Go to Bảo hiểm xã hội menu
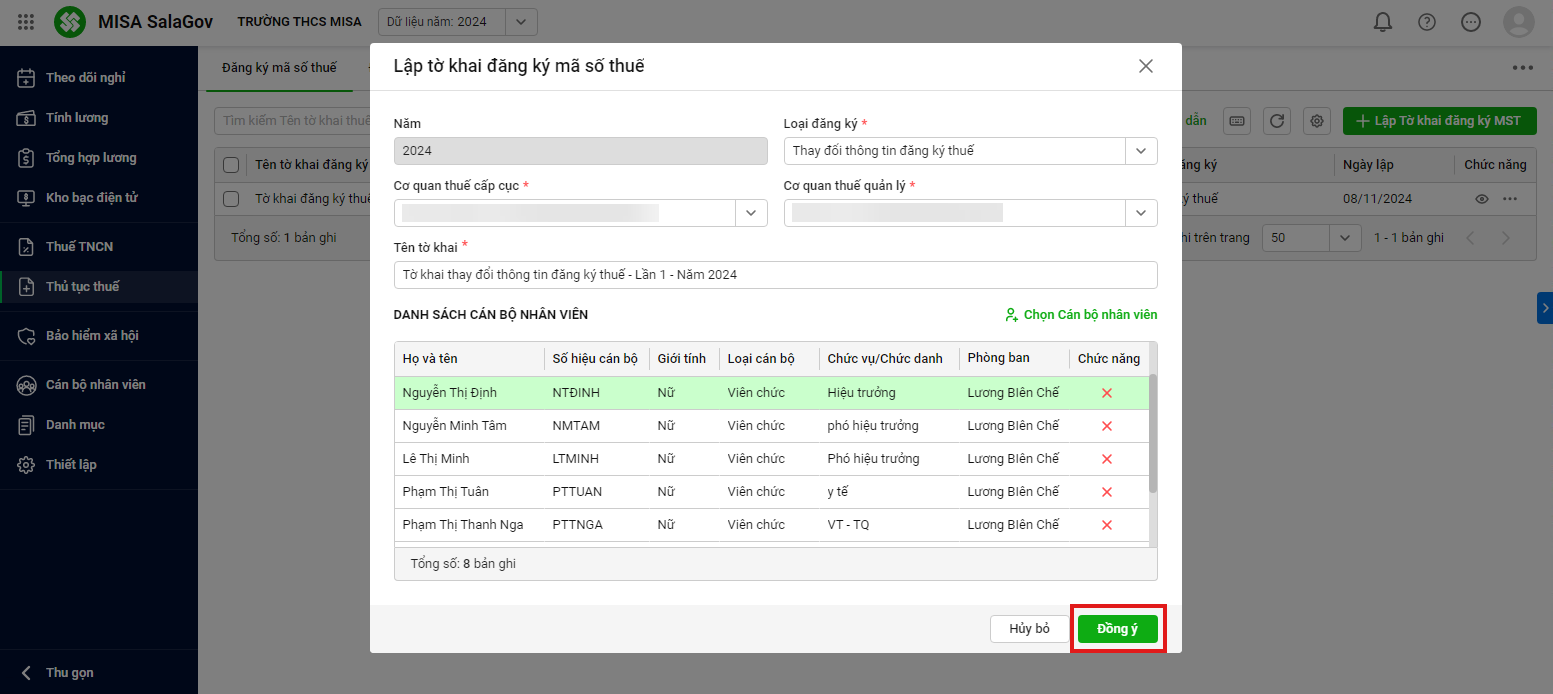Image resolution: width=1553 pixels, height=694 pixels. pos(91,335)
